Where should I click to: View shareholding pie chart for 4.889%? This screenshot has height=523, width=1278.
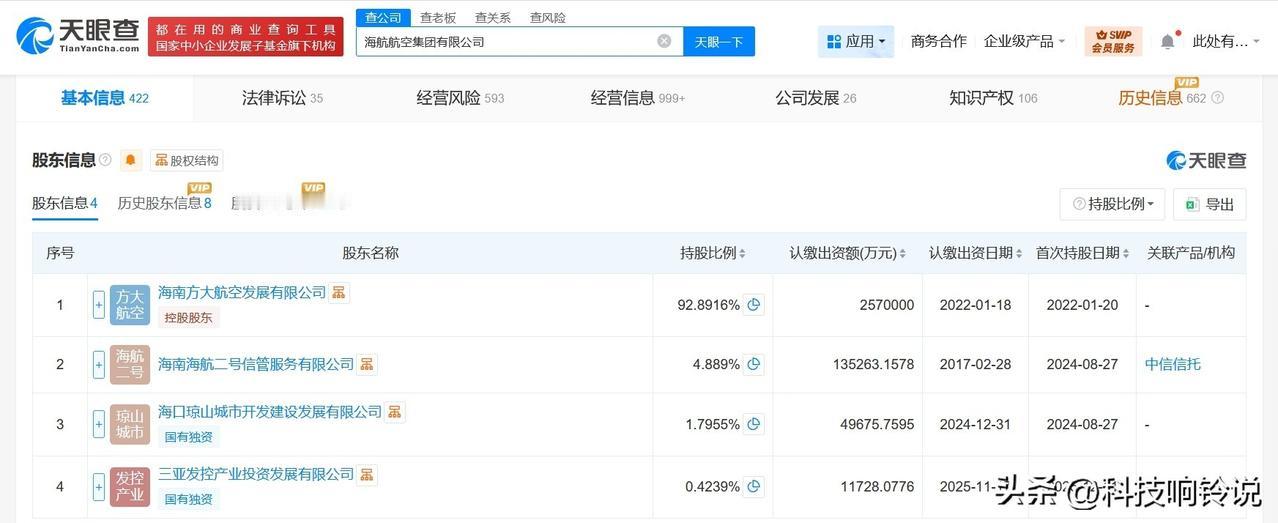click(x=754, y=365)
